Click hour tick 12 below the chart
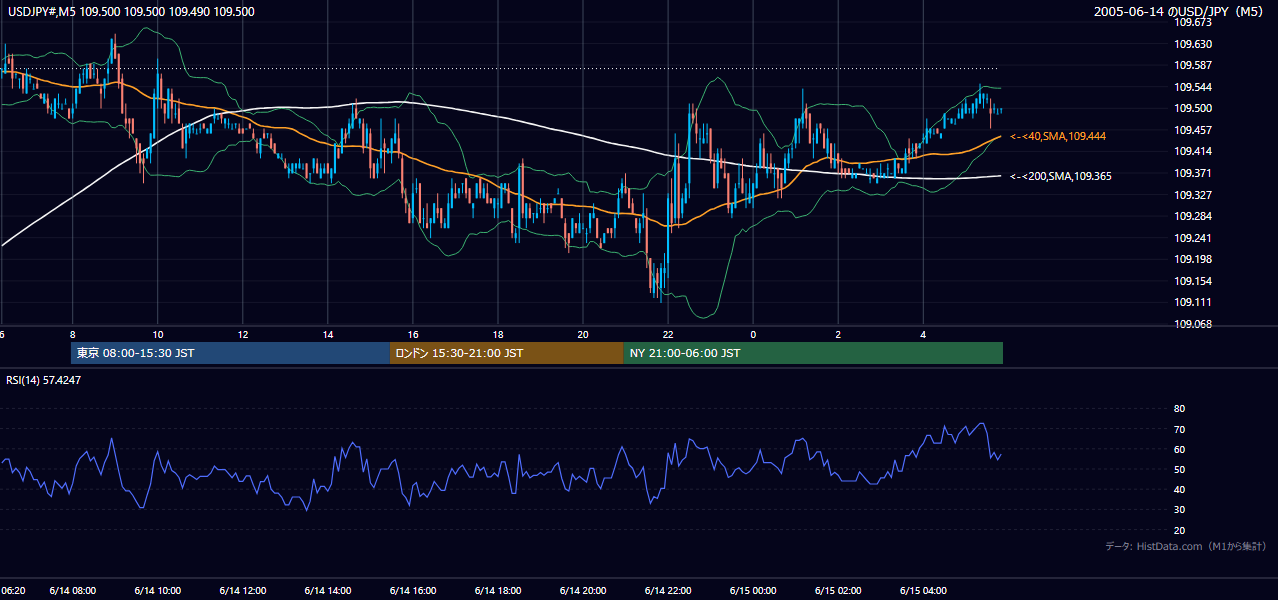 point(242,334)
